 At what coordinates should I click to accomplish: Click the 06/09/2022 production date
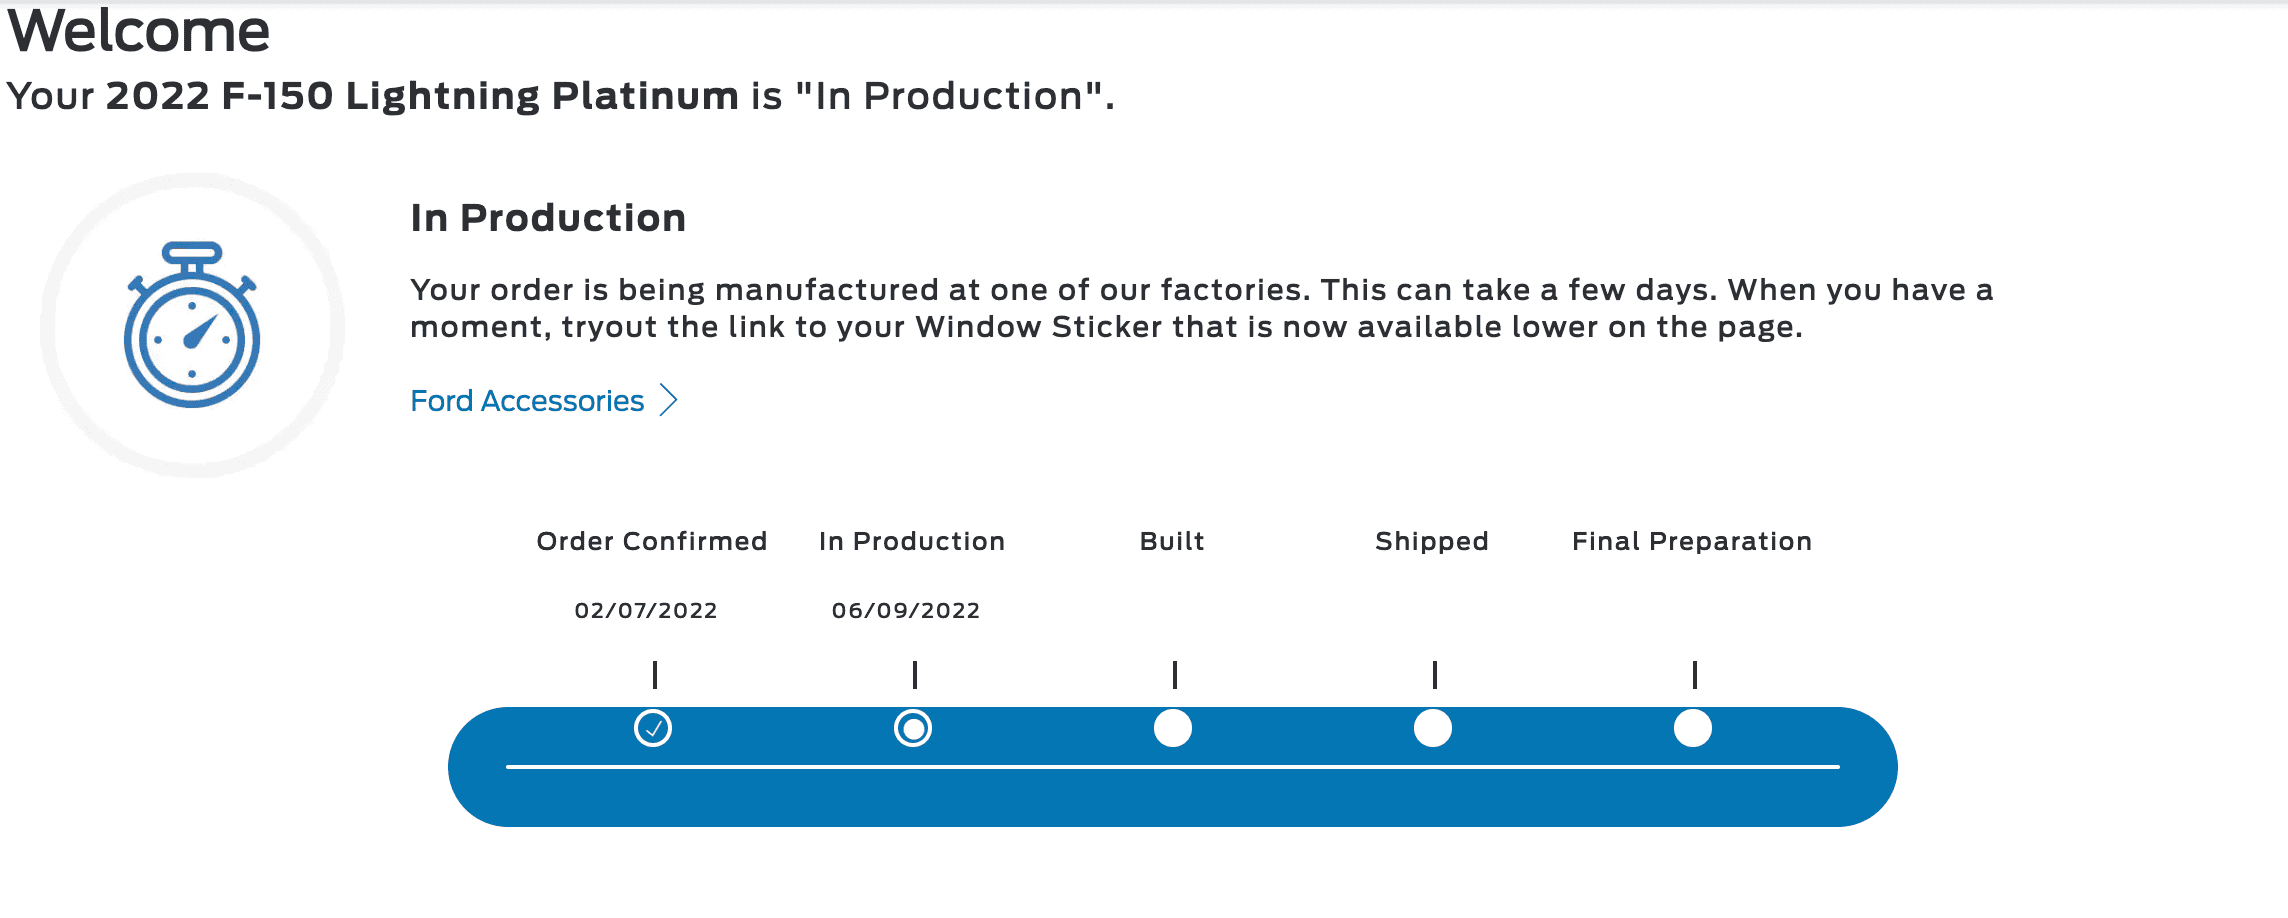[906, 610]
